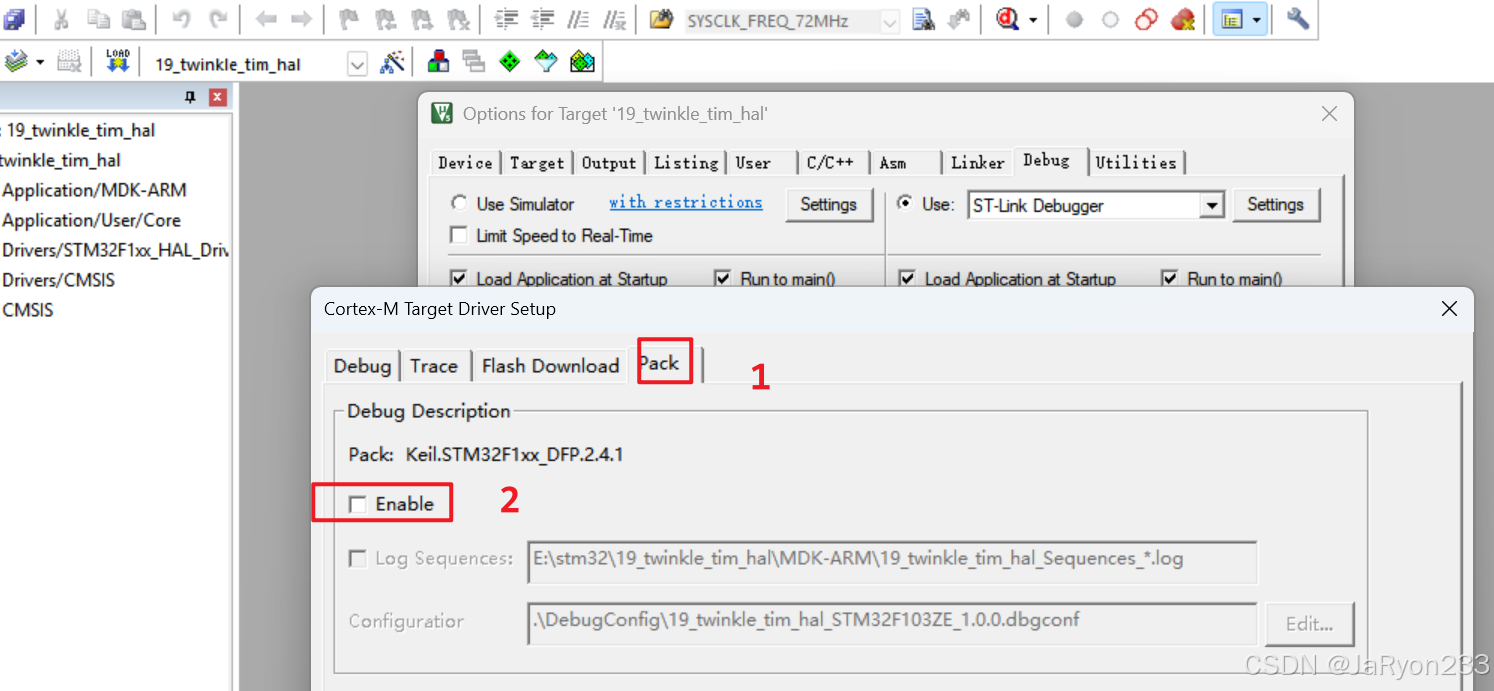Kill all breakpoints icon

pos(1183,19)
